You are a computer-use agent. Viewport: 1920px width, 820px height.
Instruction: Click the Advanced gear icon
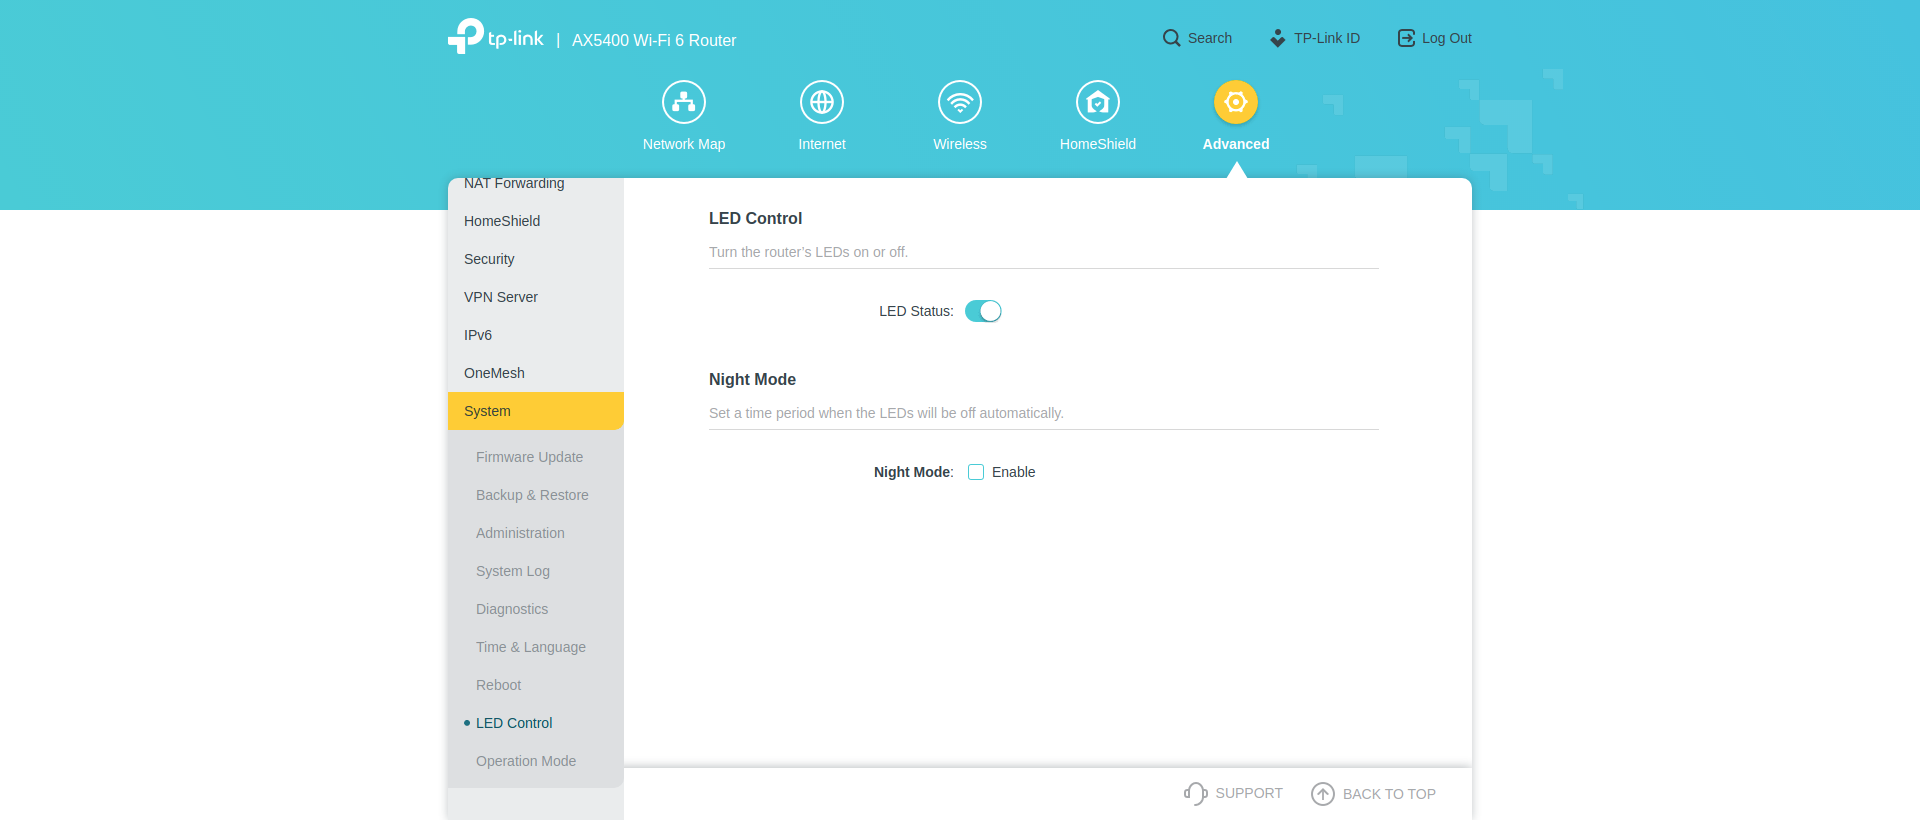(x=1236, y=102)
